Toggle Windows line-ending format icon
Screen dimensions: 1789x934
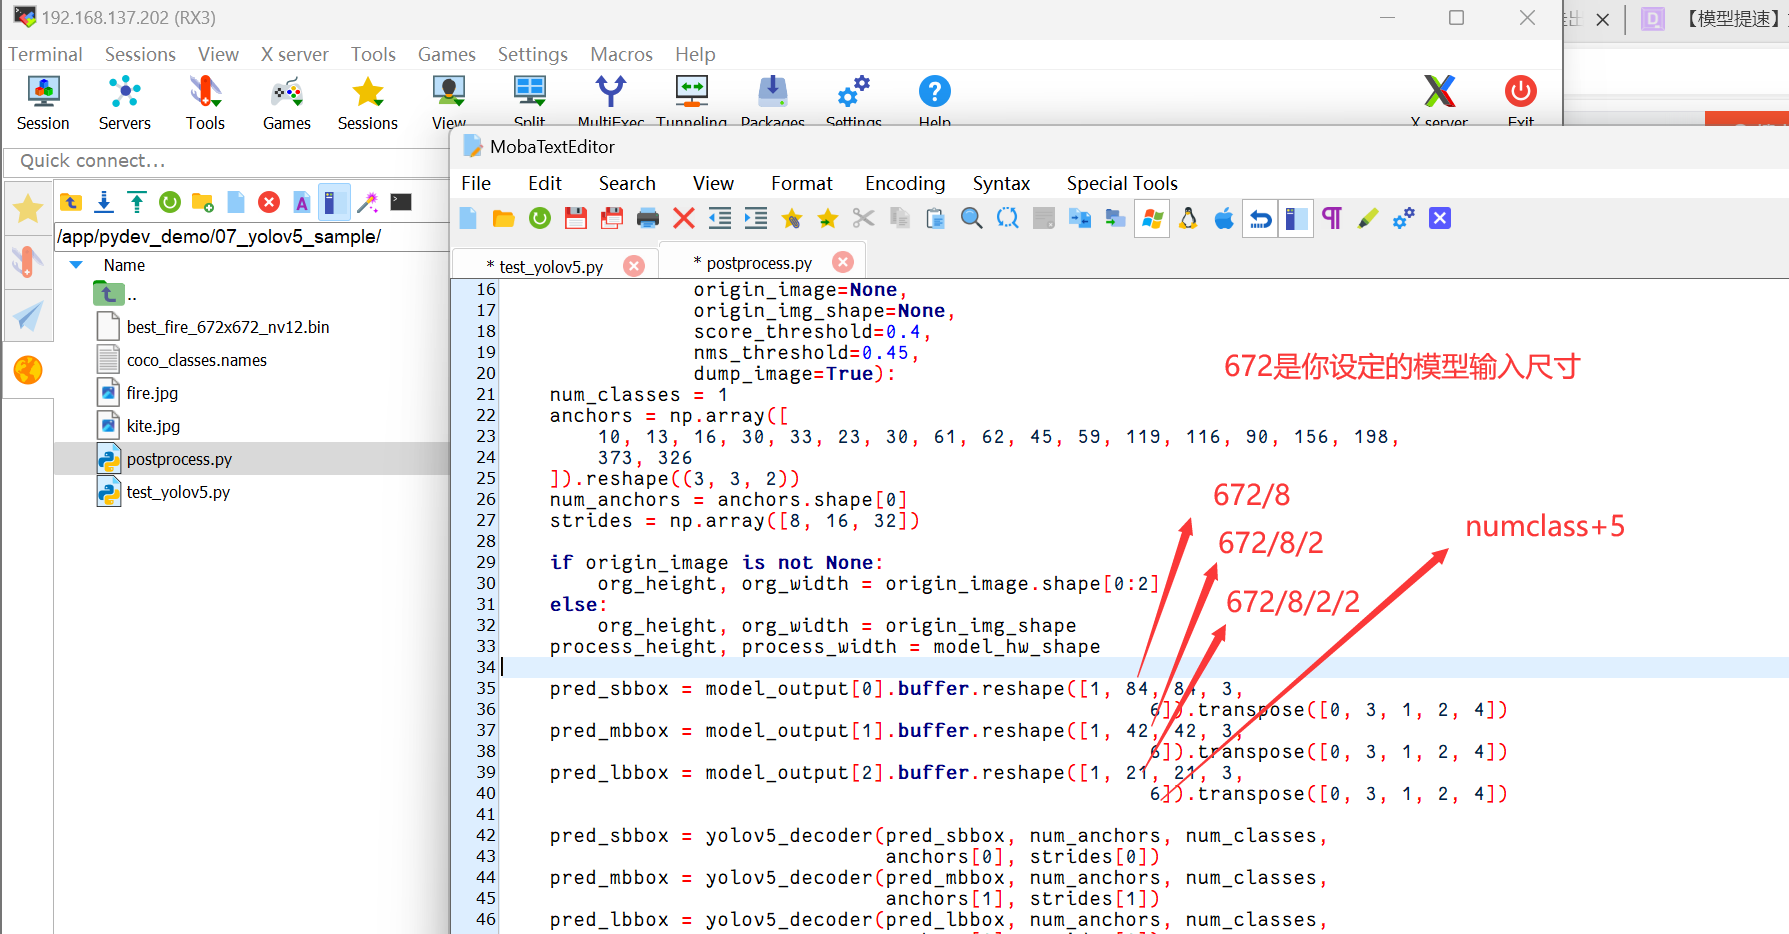pyautogui.click(x=1152, y=218)
